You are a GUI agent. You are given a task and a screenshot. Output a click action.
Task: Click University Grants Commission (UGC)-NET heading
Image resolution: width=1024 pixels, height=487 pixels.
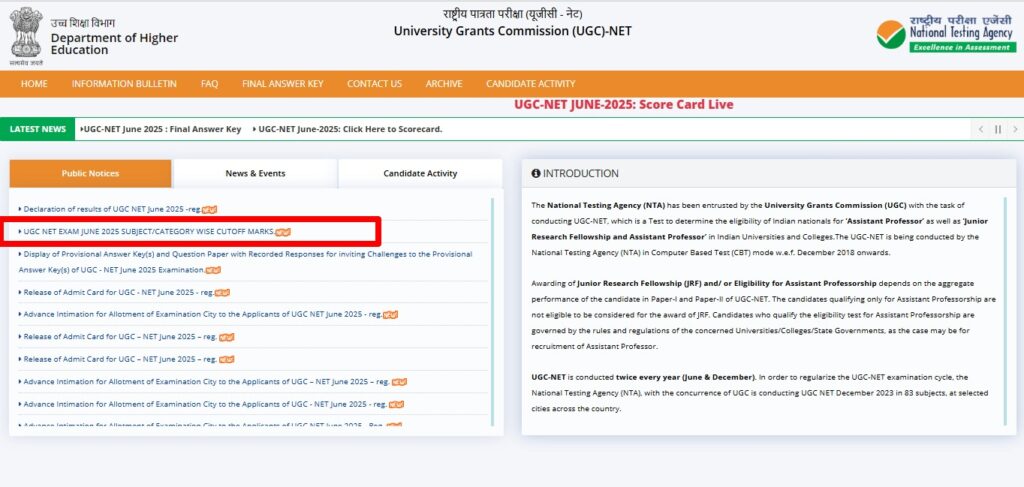(513, 31)
